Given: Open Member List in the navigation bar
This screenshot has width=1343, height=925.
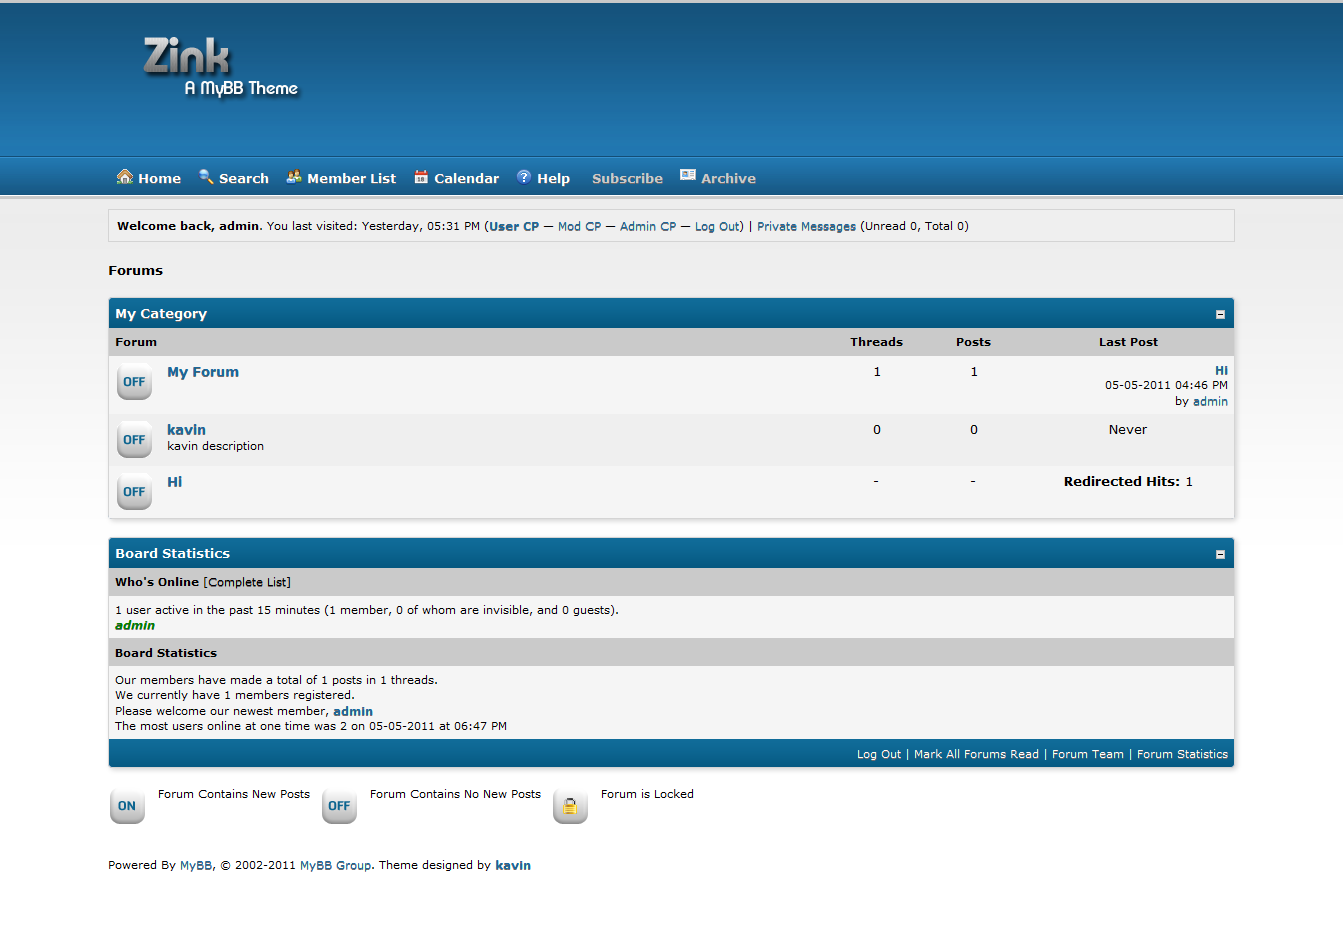Looking at the screenshot, I should (x=352, y=179).
